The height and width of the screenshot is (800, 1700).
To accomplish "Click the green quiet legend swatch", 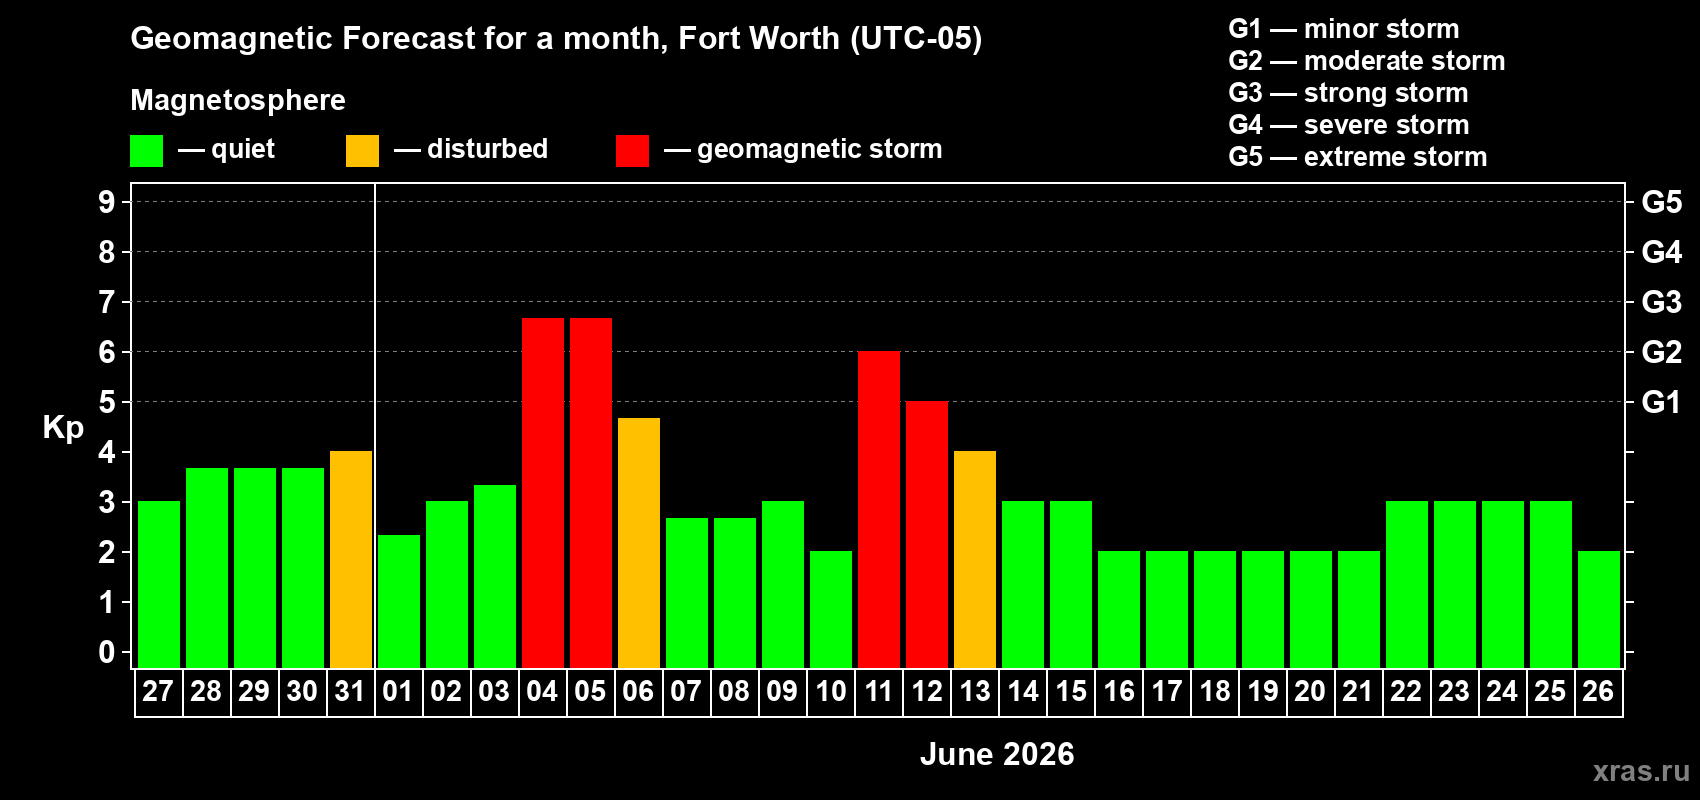I will (x=147, y=151).
